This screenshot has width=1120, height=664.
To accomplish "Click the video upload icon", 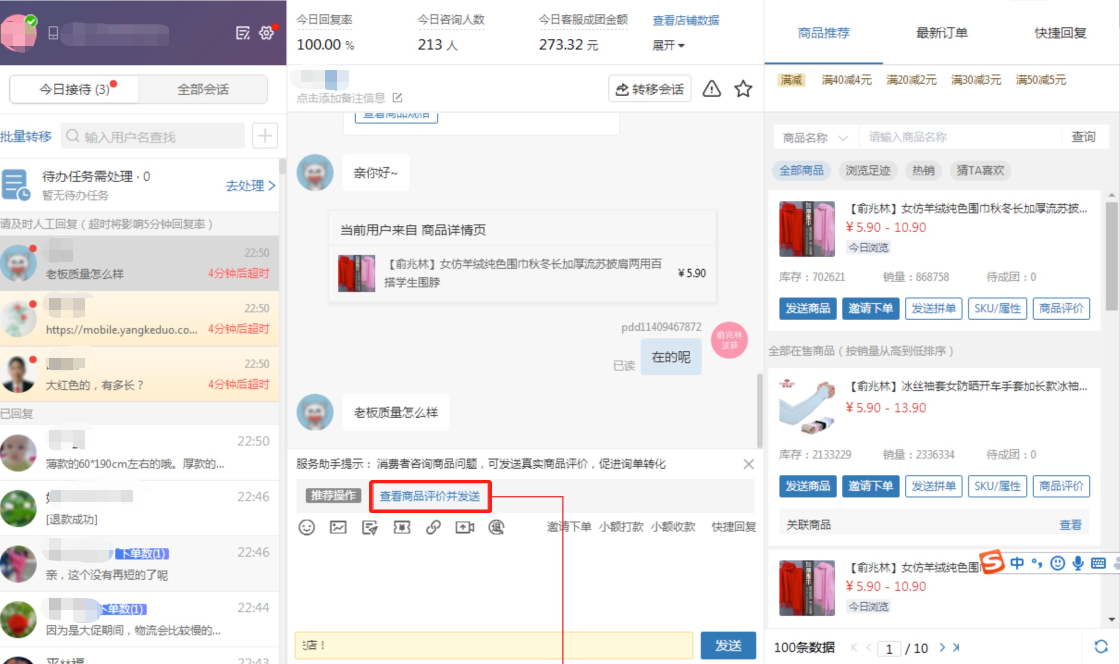I will click(x=465, y=527).
